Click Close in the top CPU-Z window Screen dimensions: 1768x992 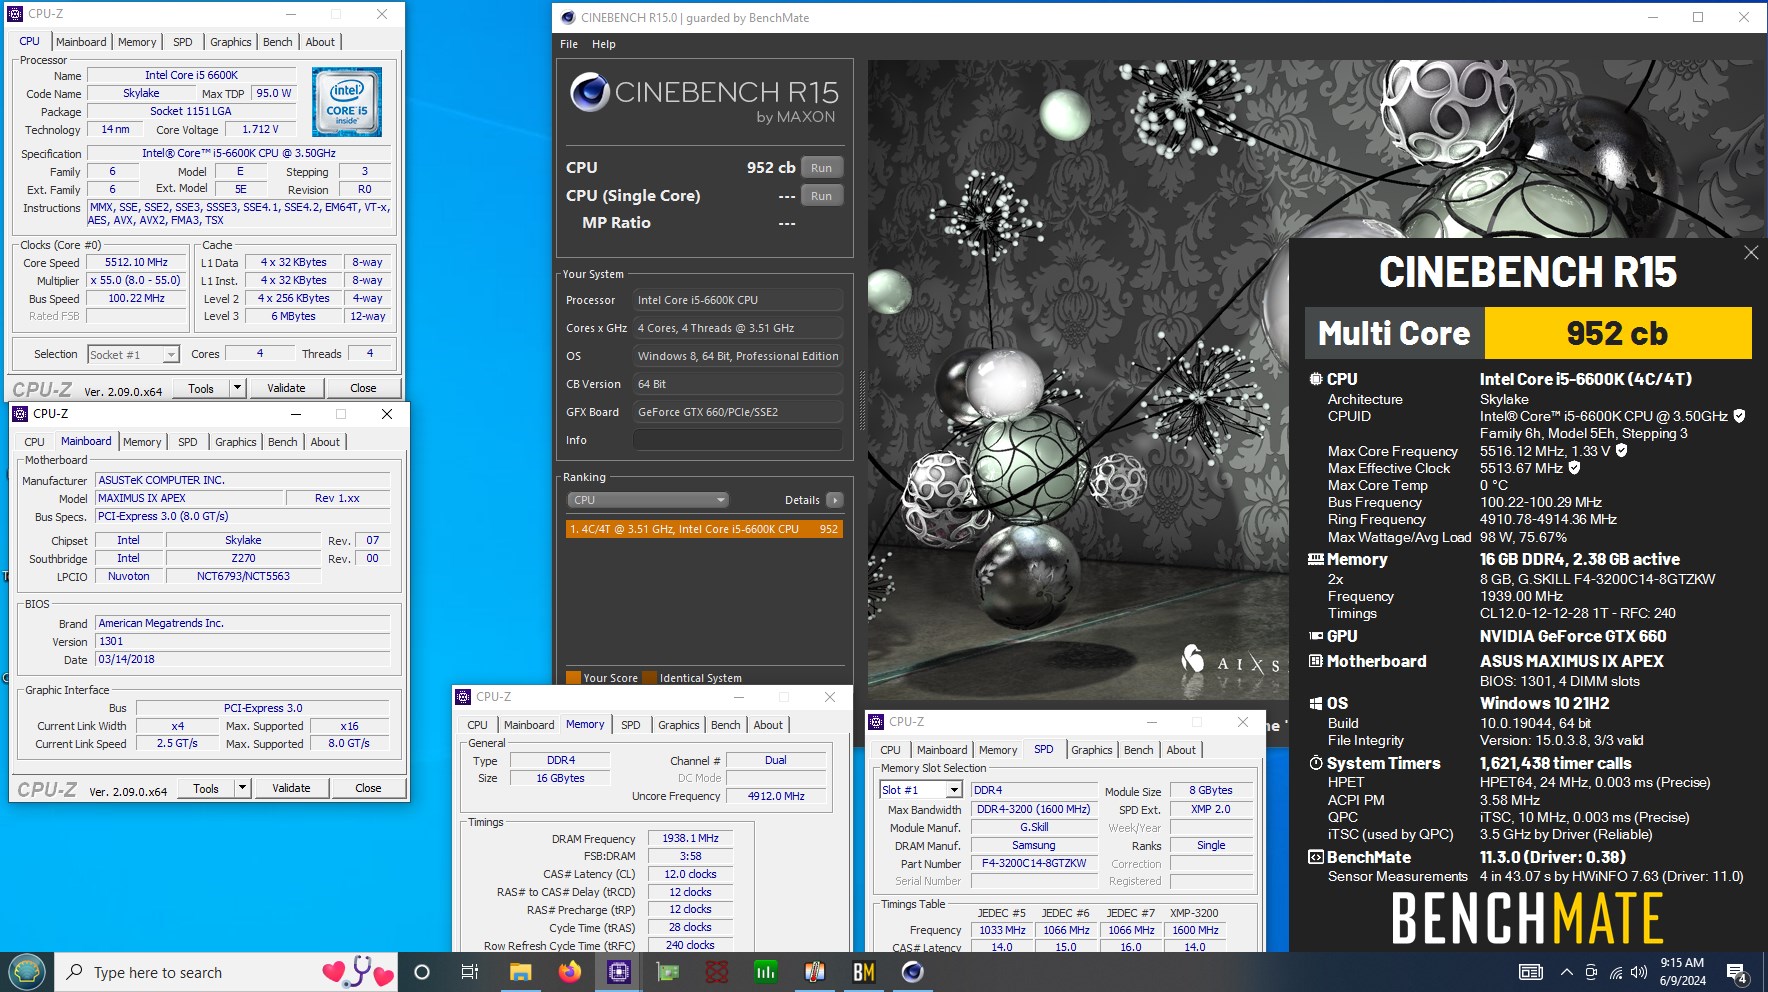pos(363,388)
